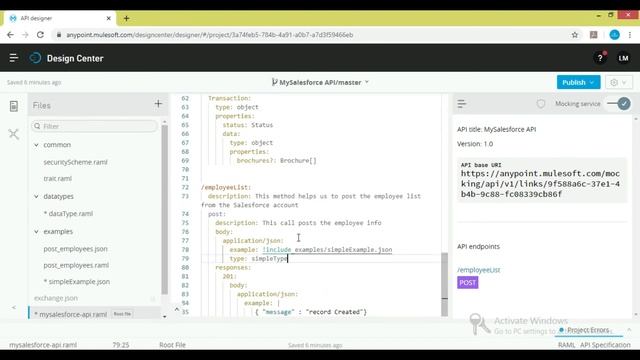640x360 pixels.
Task: Click the browser address bar
Action: 210,35
